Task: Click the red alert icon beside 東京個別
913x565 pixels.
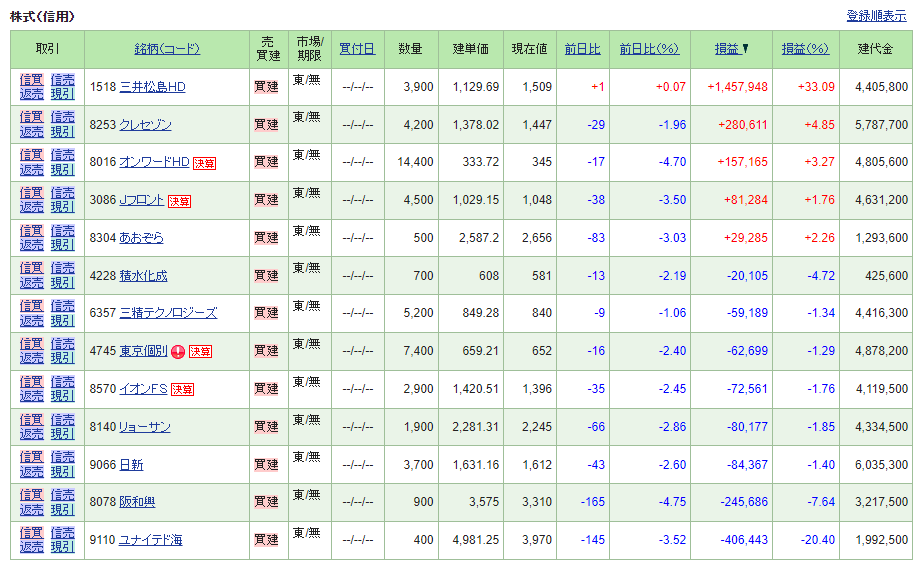Action: 178,352
